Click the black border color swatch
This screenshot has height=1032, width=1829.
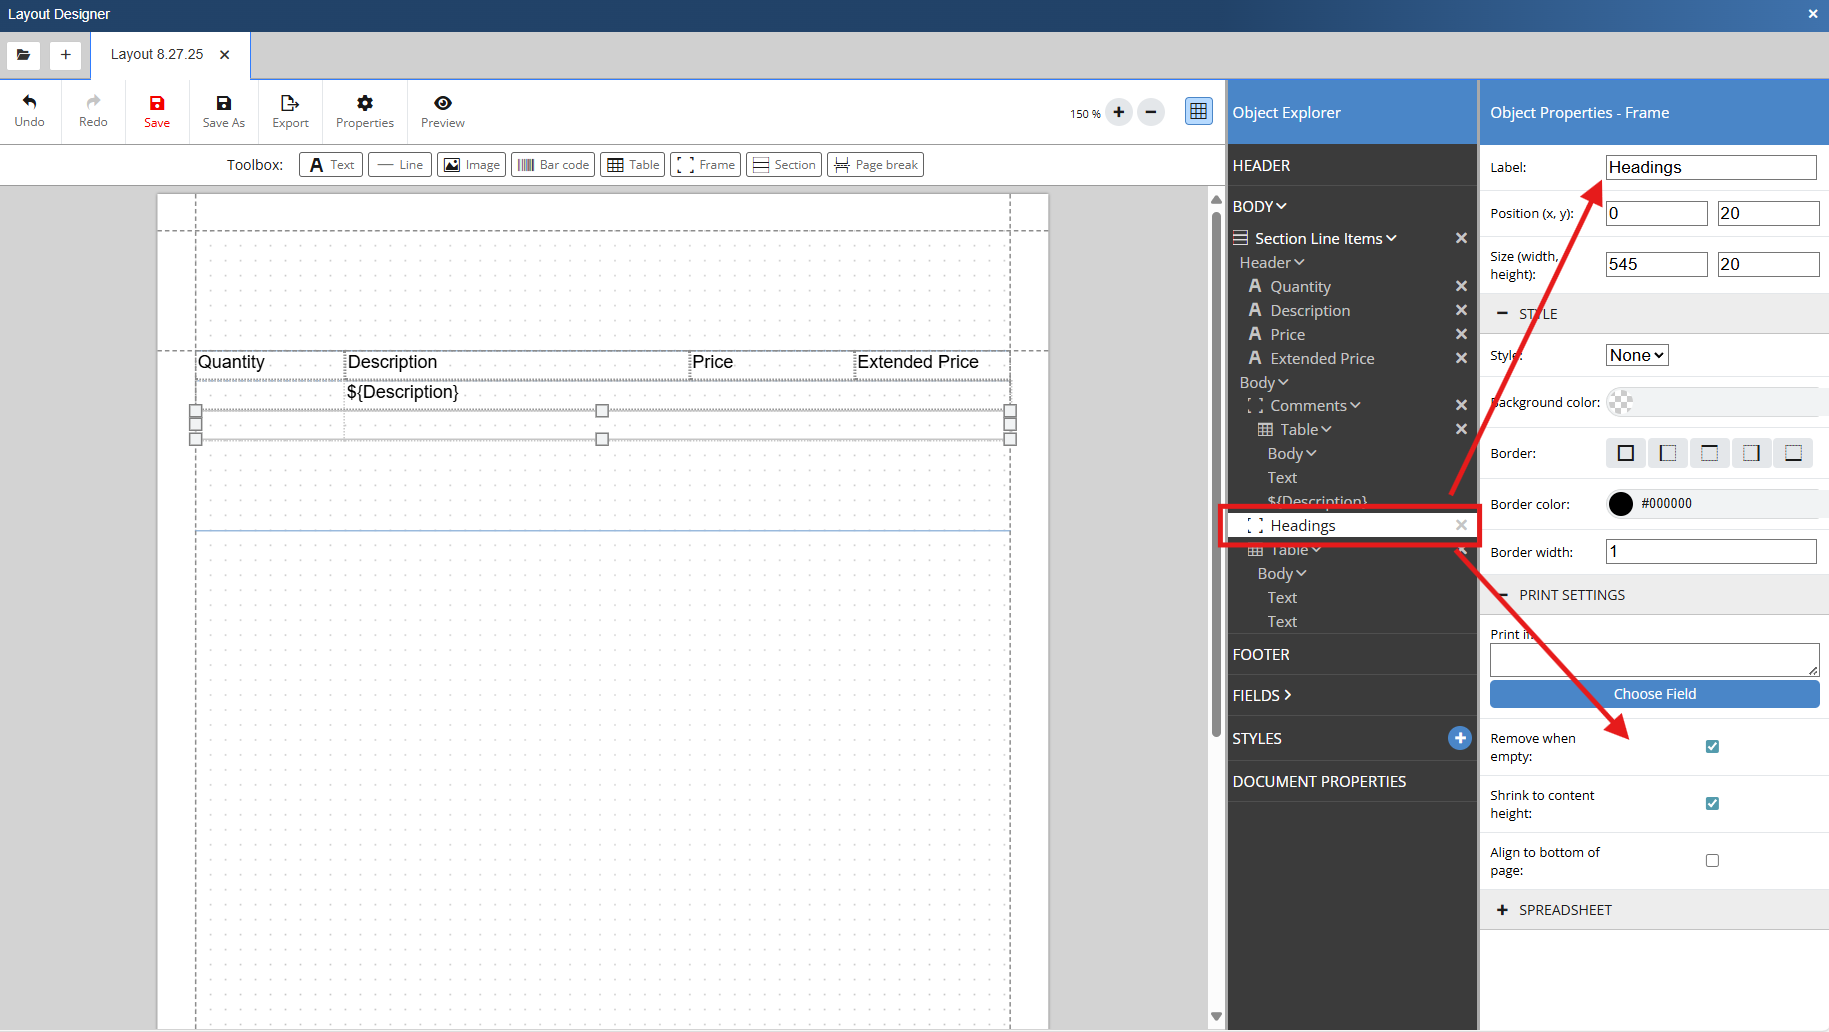1620,504
